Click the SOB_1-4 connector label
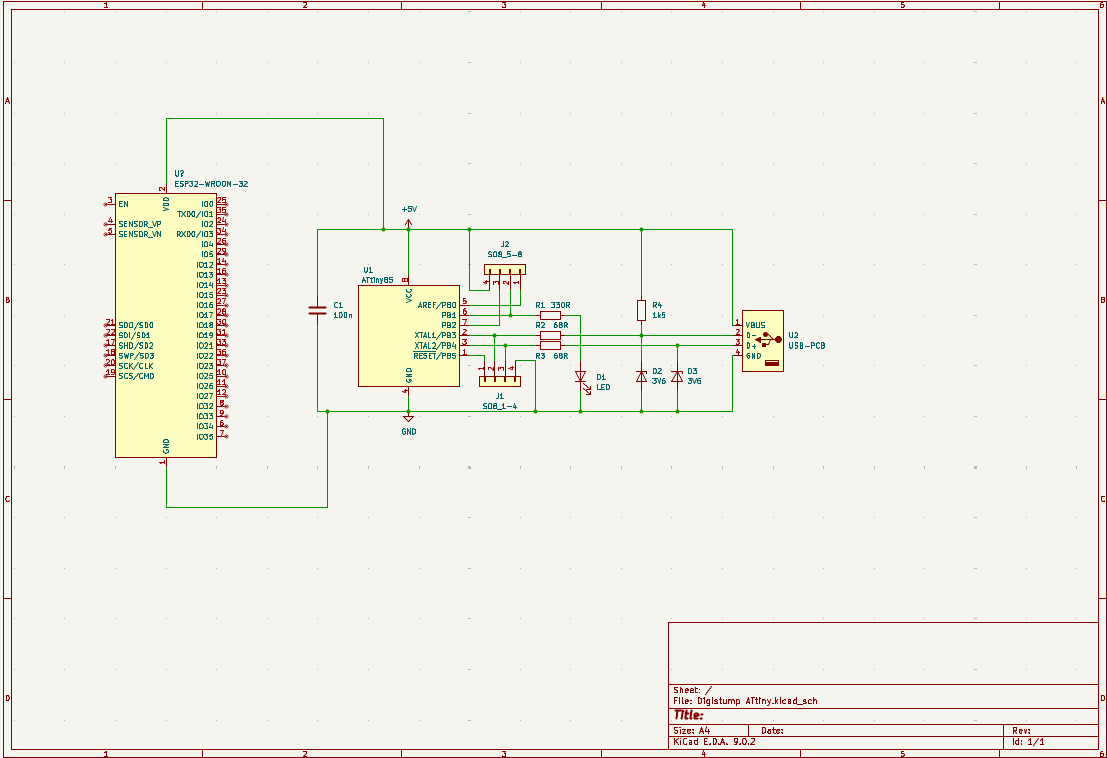 (500, 406)
